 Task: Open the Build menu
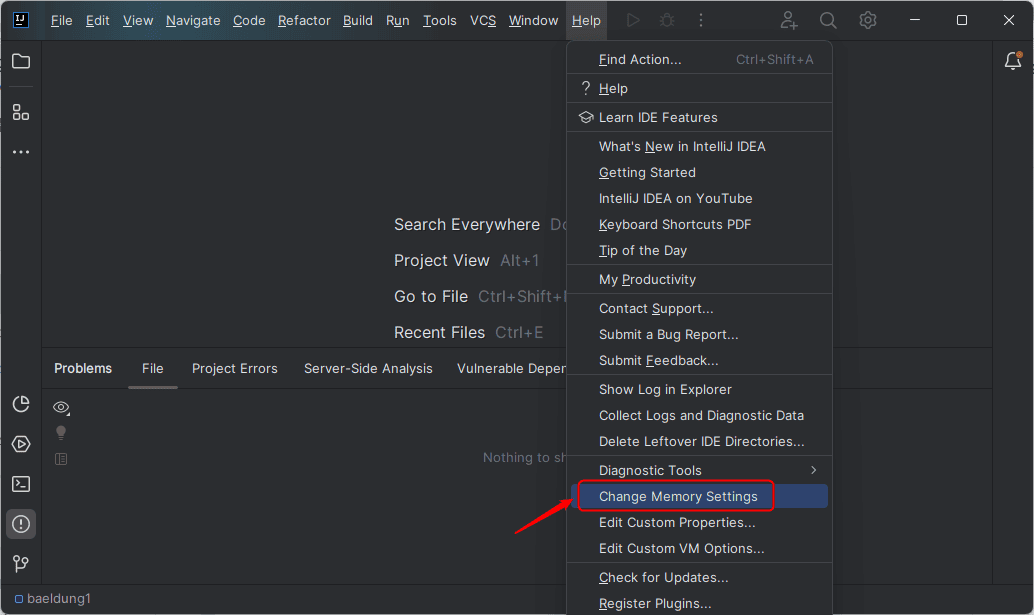pos(357,20)
